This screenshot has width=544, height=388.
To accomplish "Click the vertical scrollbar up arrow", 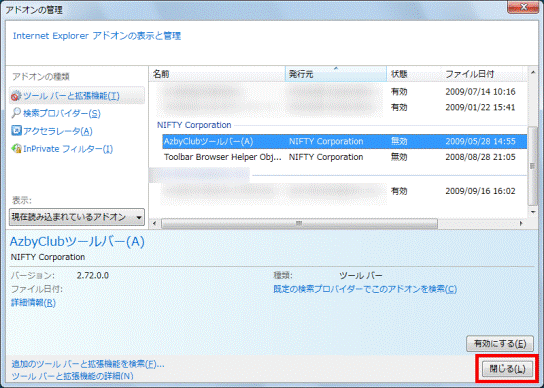I will click(x=533, y=73).
